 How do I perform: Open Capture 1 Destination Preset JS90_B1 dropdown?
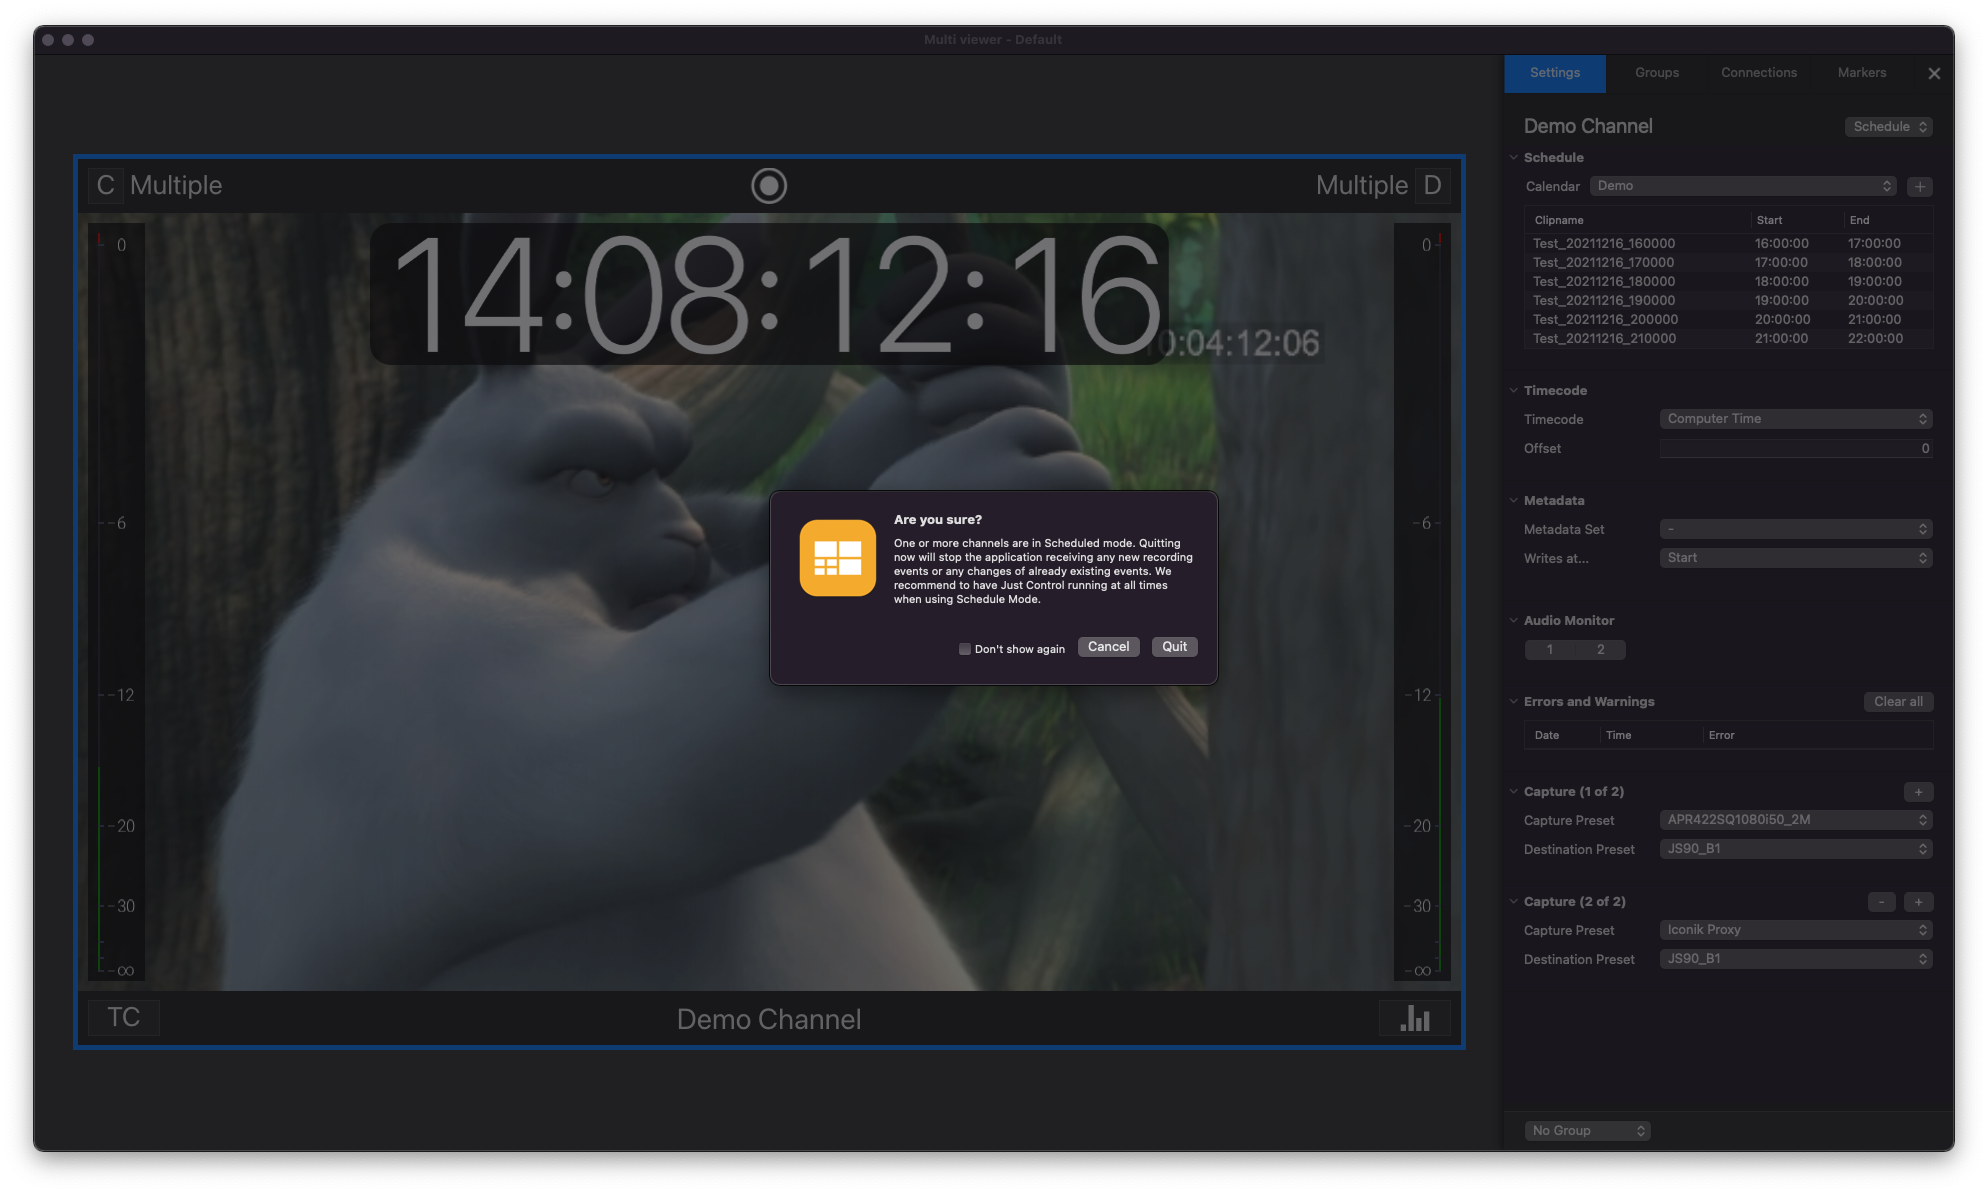1796,849
